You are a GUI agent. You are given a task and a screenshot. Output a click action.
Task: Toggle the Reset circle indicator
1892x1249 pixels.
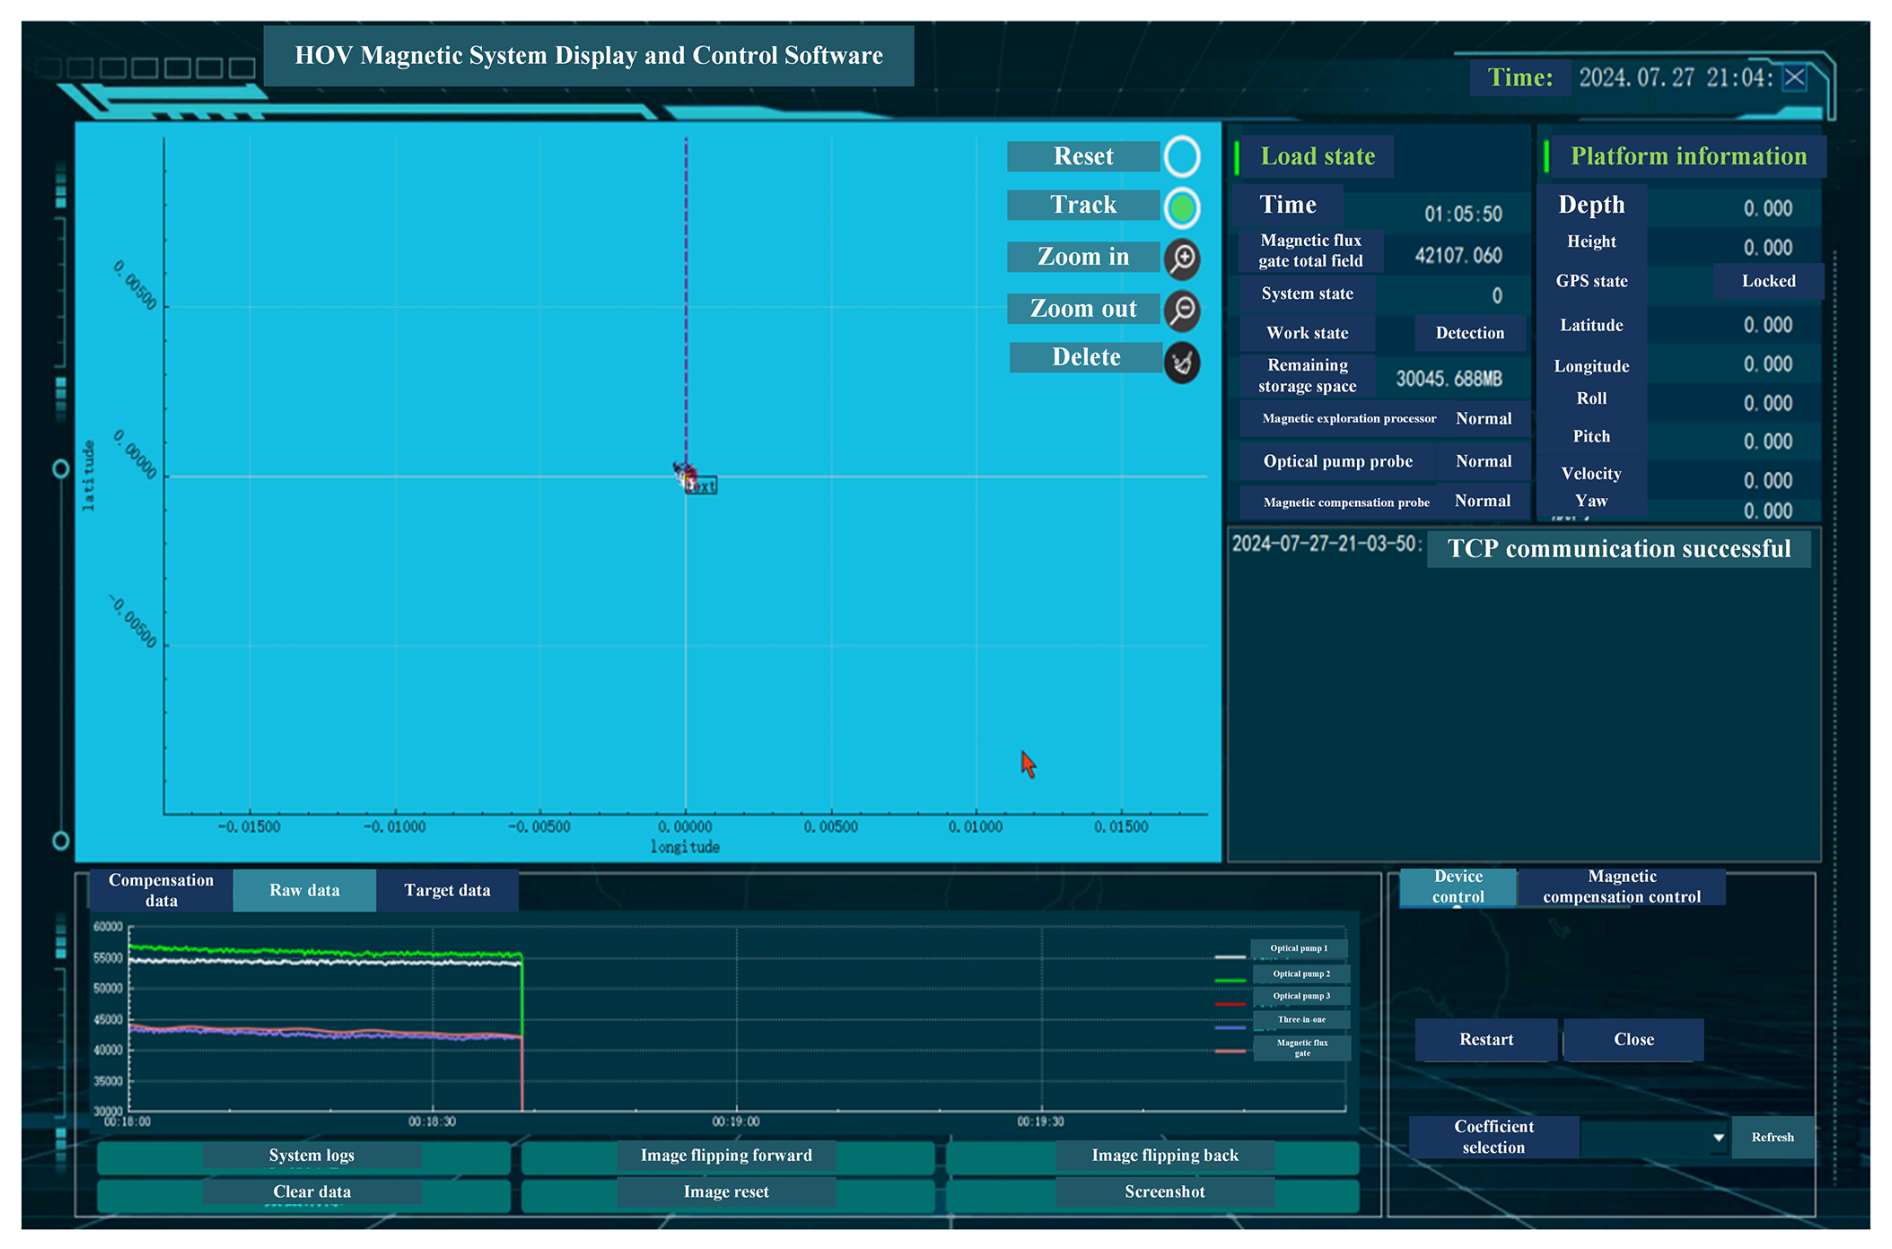tap(1182, 156)
